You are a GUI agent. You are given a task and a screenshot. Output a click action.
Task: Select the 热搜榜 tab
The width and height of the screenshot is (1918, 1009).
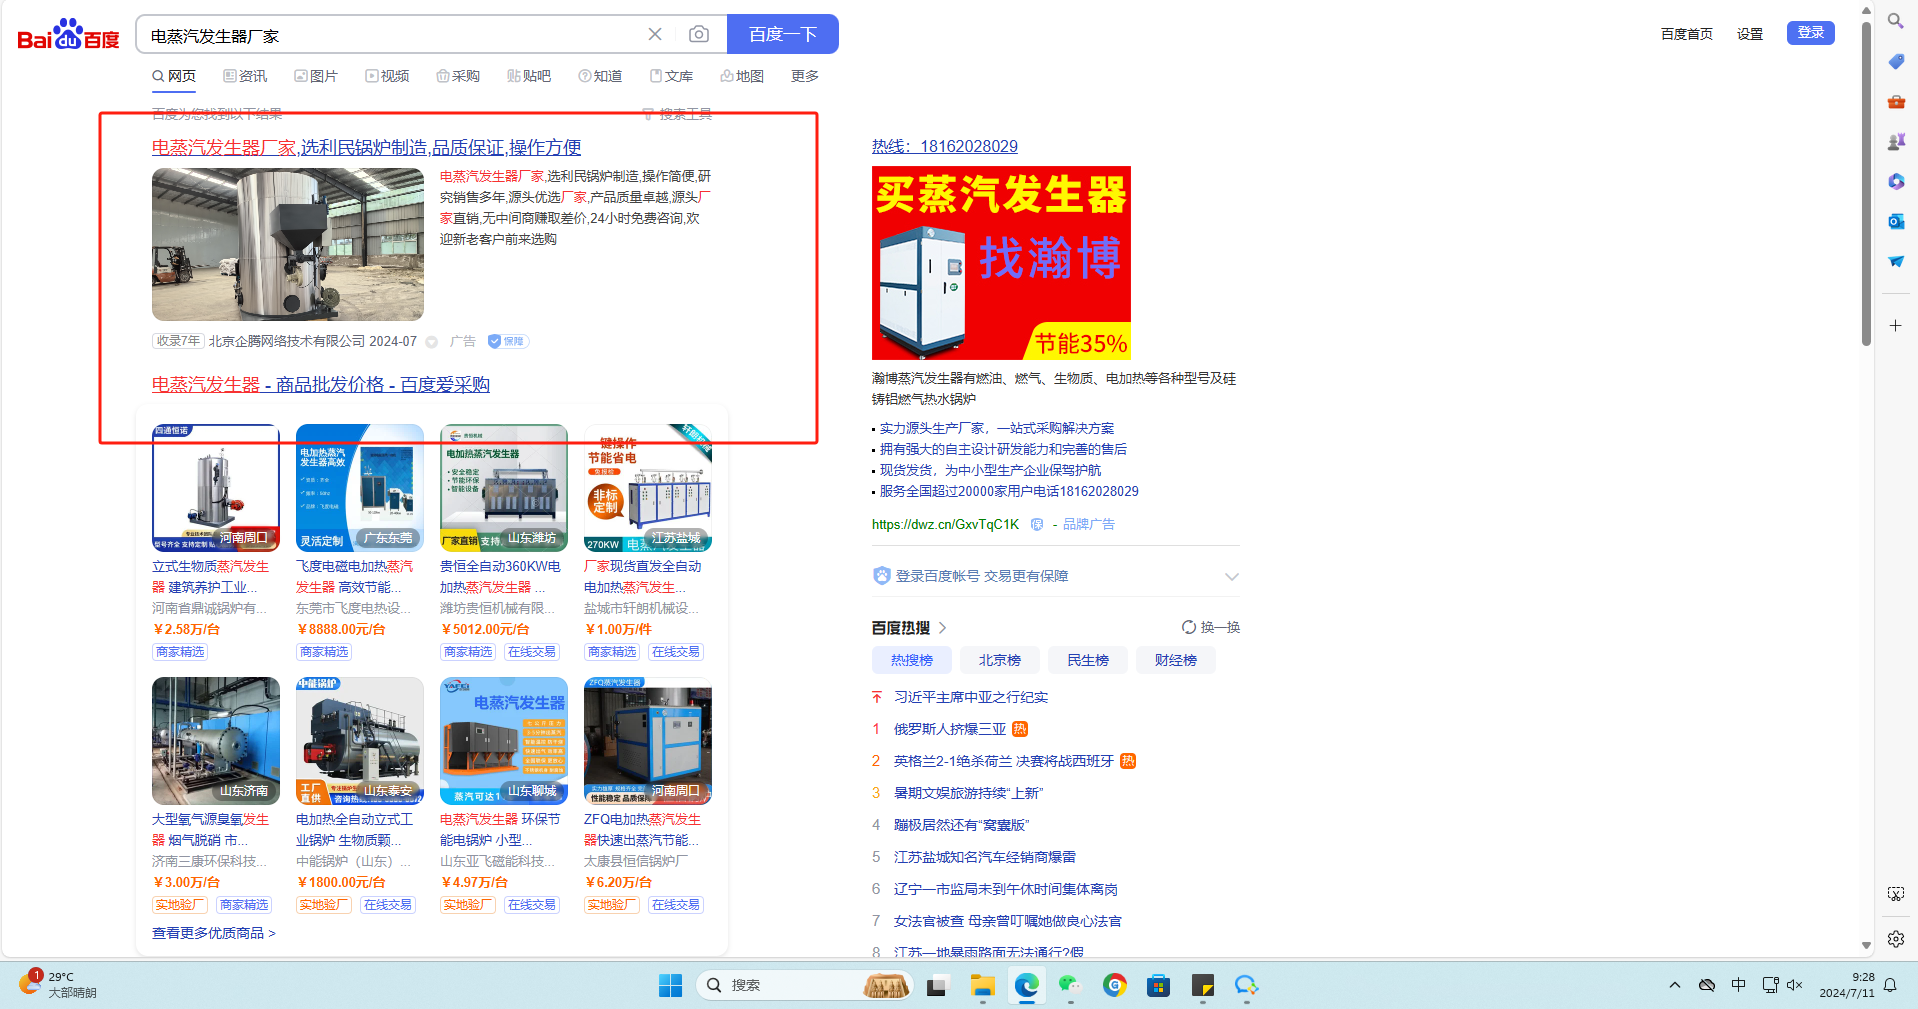[x=912, y=660]
